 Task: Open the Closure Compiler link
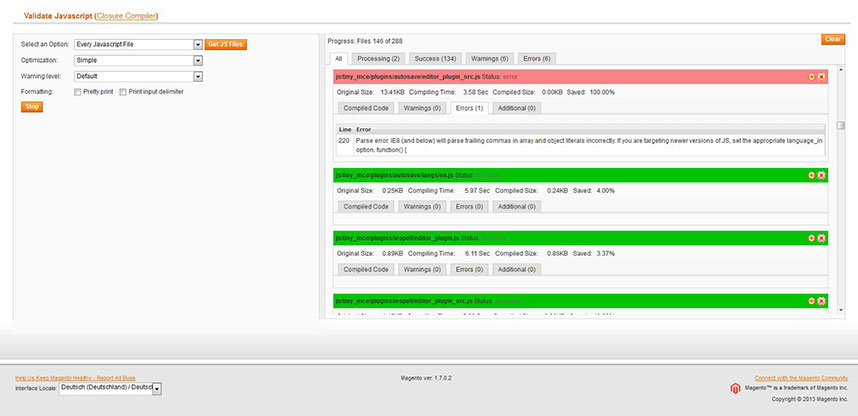pyautogui.click(x=126, y=16)
